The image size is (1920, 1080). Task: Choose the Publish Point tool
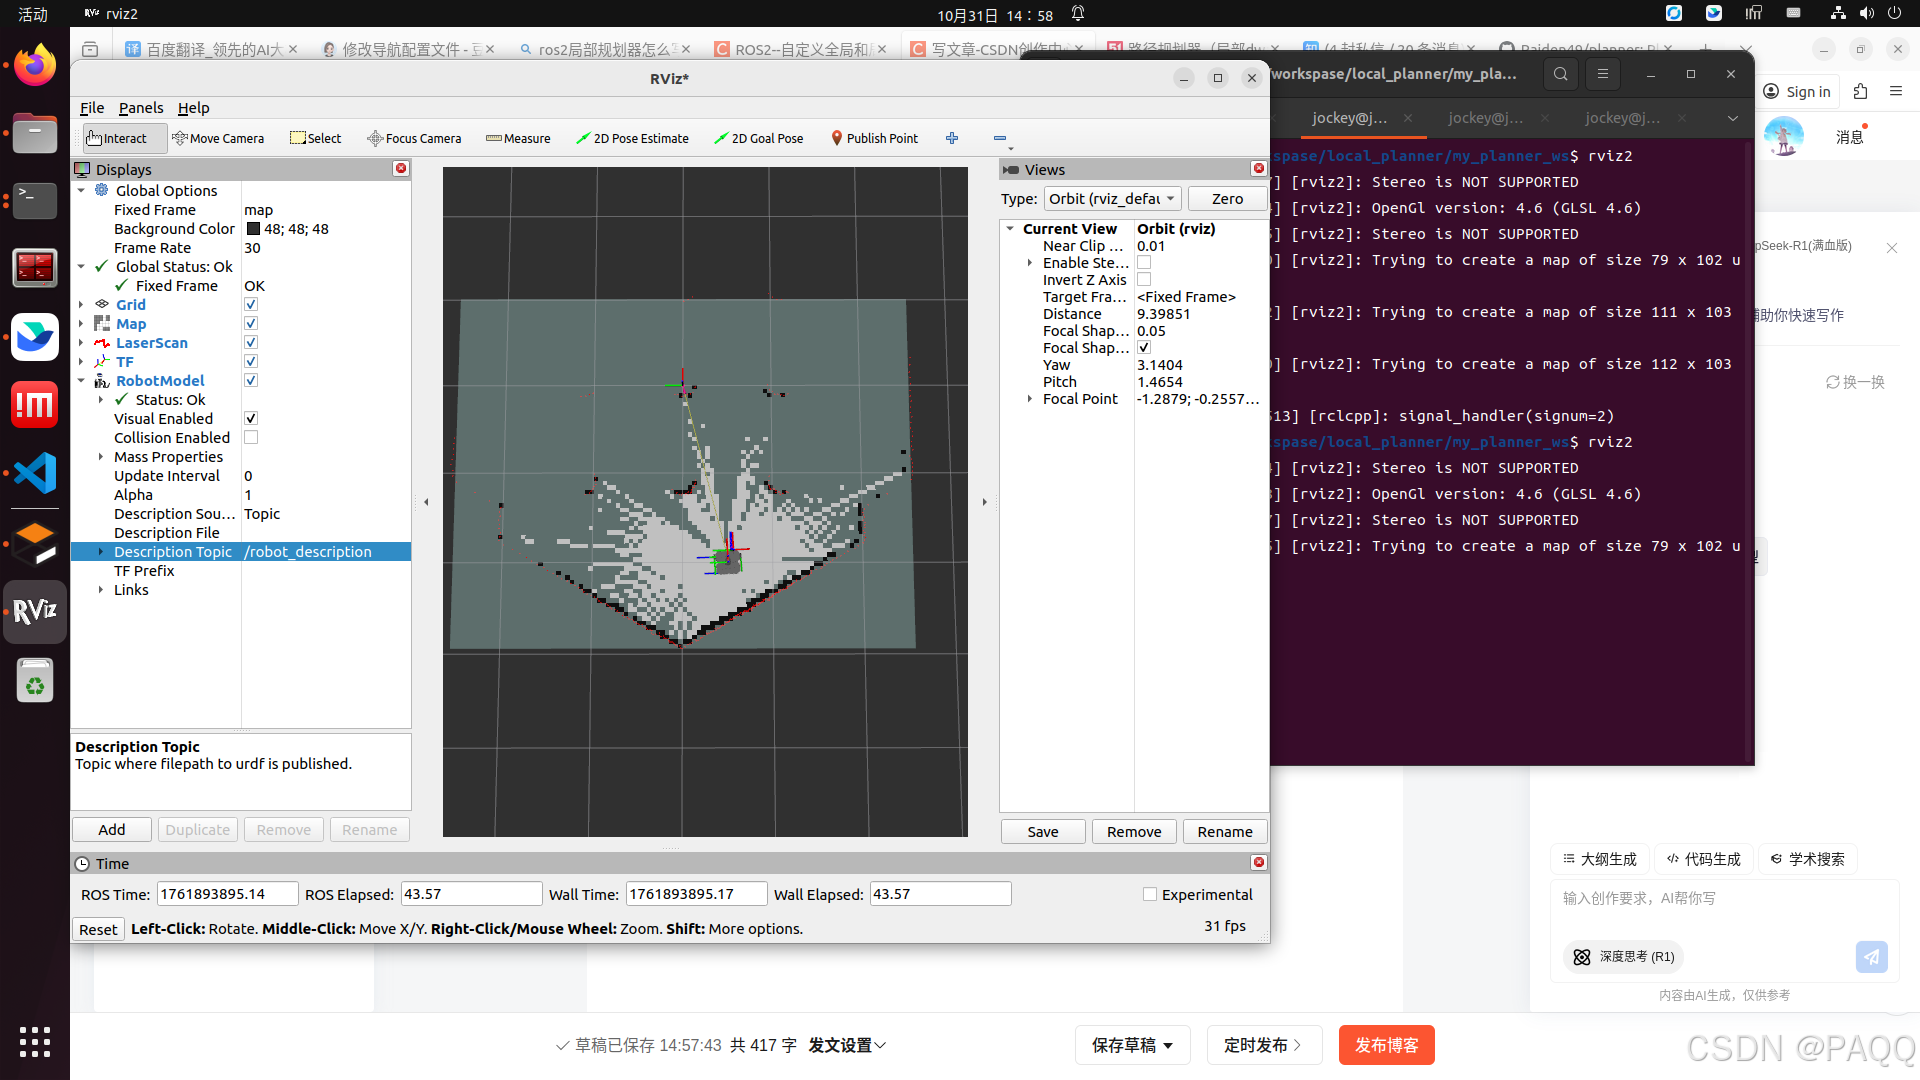[x=874, y=138]
